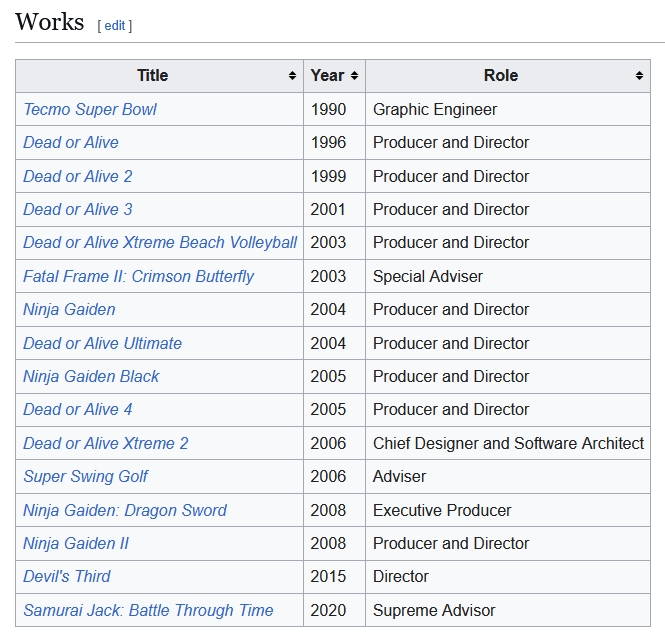Open the Ninja Gaiden link (2004)
The width and height of the screenshot is (665, 640).
pos(69,310)
